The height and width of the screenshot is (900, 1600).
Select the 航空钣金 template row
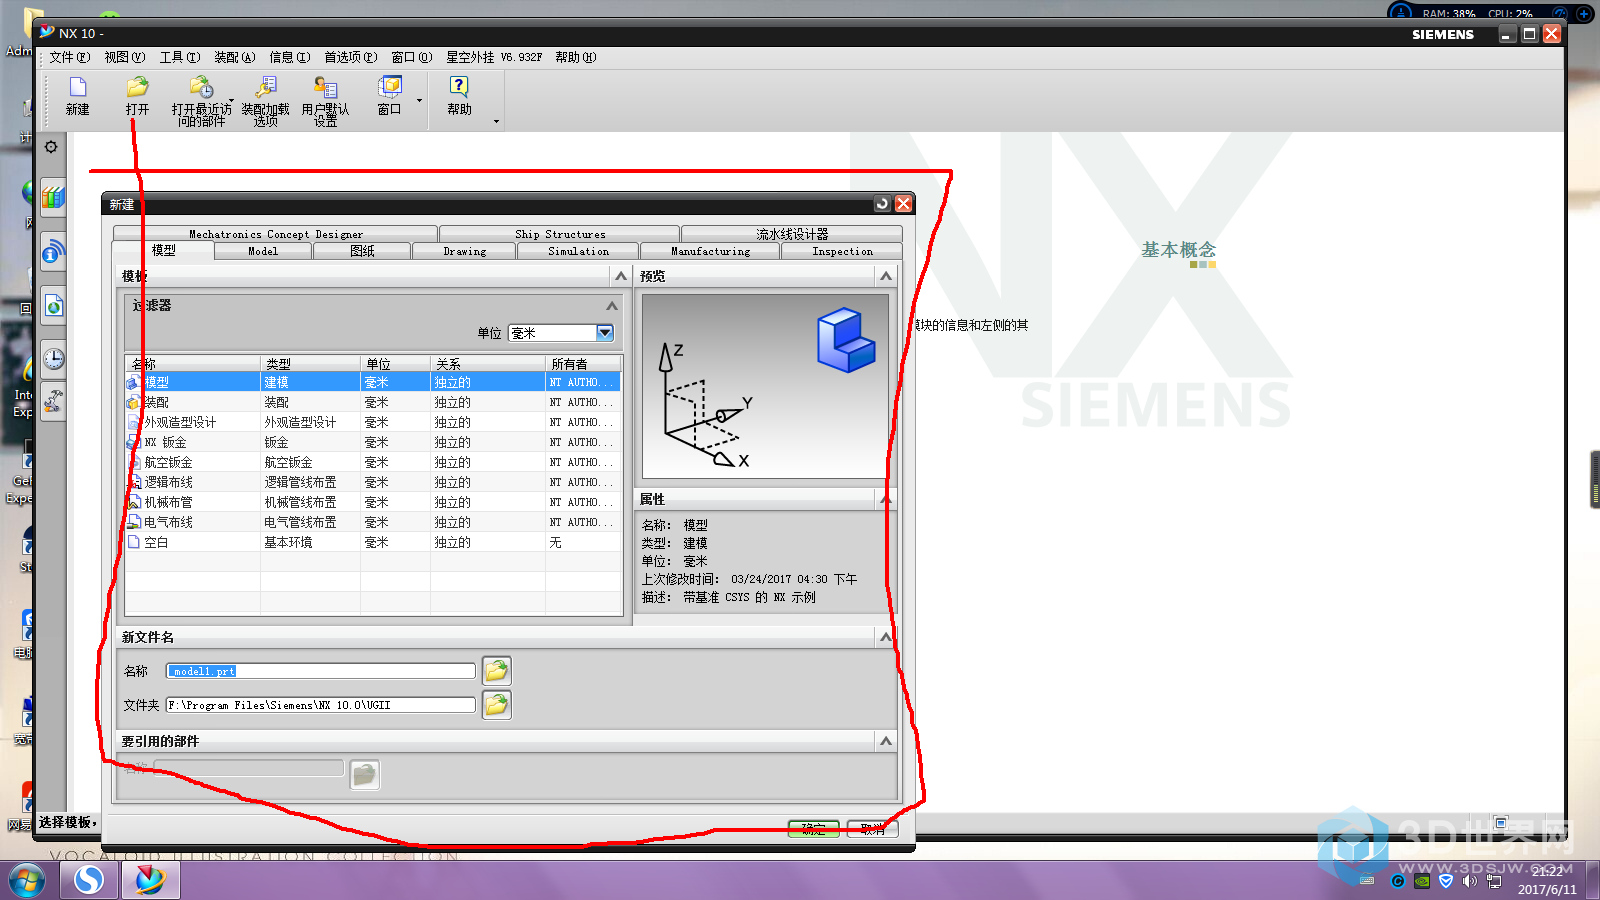pos(373,462)
